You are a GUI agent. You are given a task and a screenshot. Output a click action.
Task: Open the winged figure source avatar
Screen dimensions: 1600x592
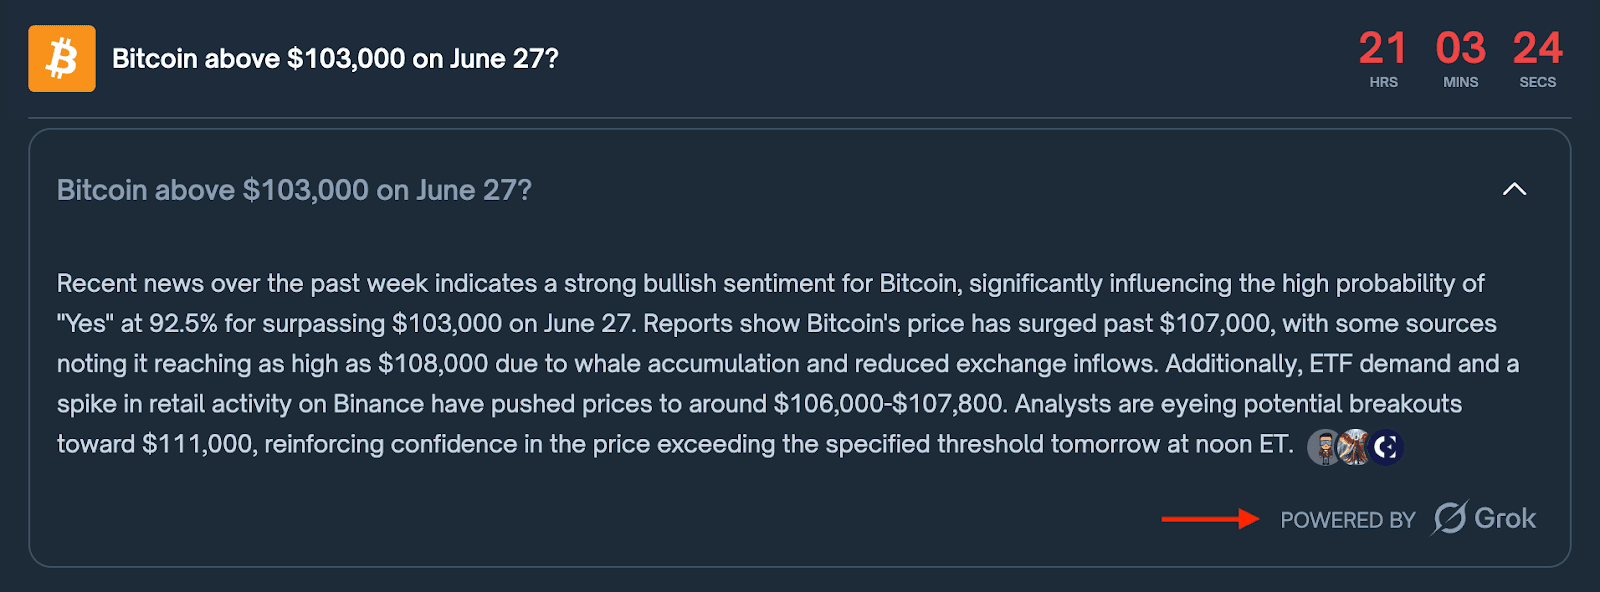[x=1355, y=447]
